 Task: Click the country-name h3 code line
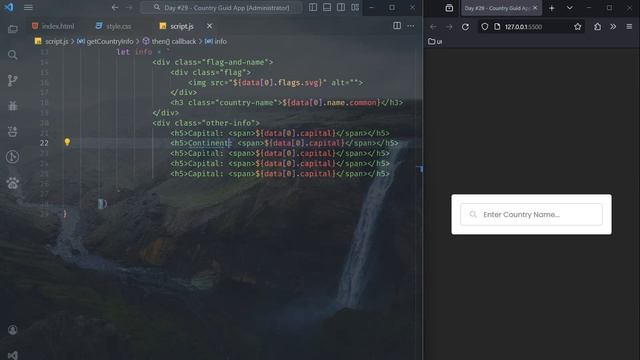(287, 102)
